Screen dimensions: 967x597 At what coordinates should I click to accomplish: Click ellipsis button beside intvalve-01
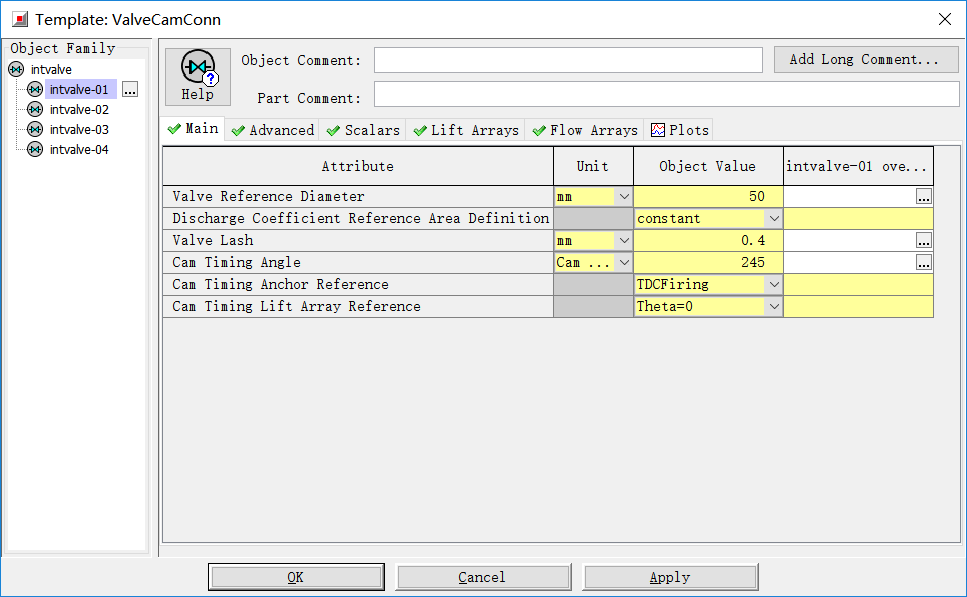coord(130,90)
